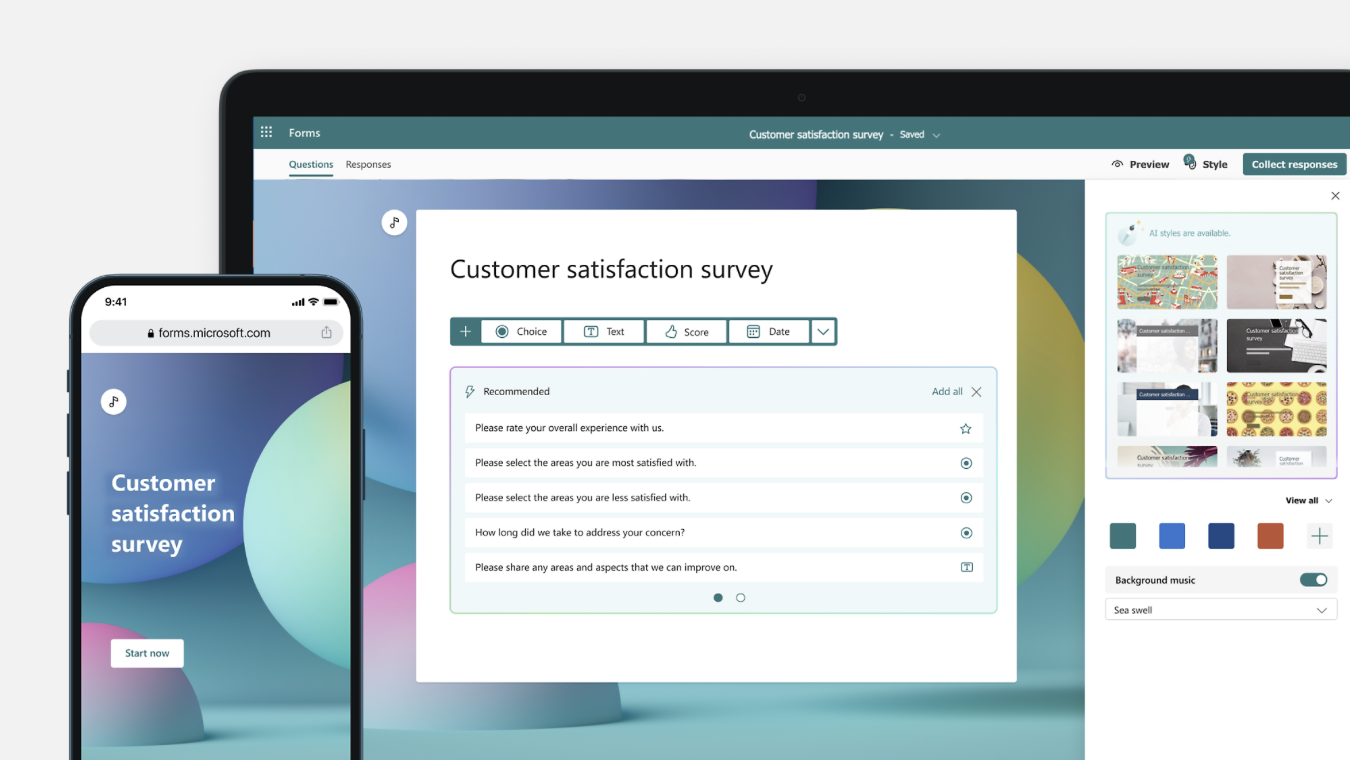Add a Text question

(604, 332)
